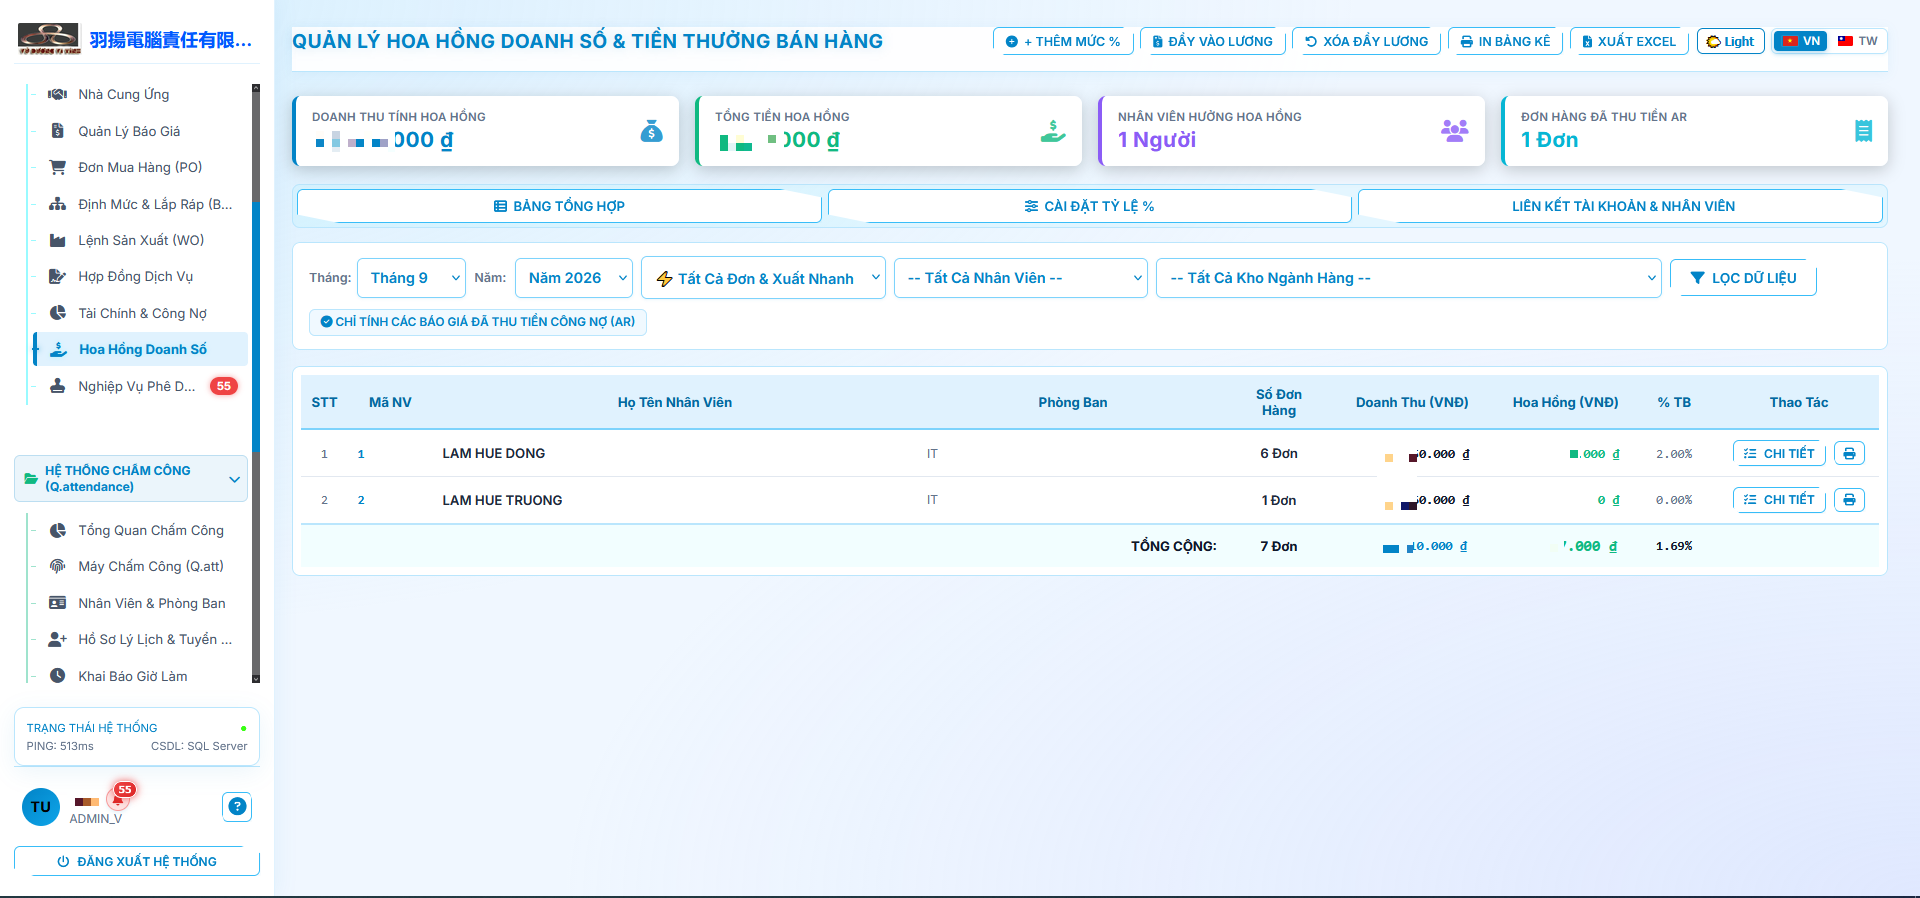Click the print icon for LAM HUE DONG
The width and height of the screenshot is (1920, 898).
(x=1849, y=453)
